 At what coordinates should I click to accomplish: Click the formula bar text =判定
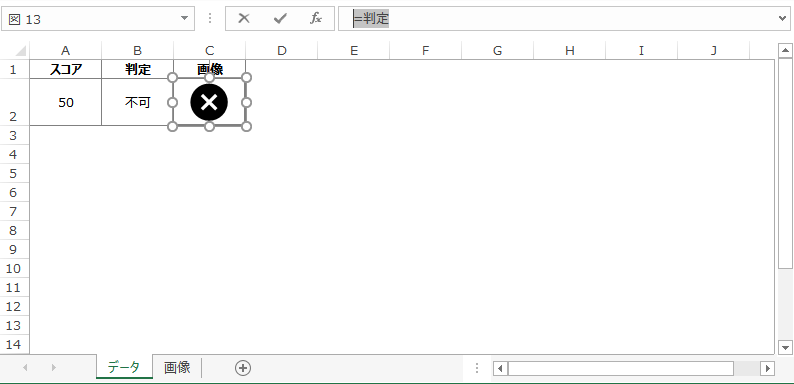[371, 19]
